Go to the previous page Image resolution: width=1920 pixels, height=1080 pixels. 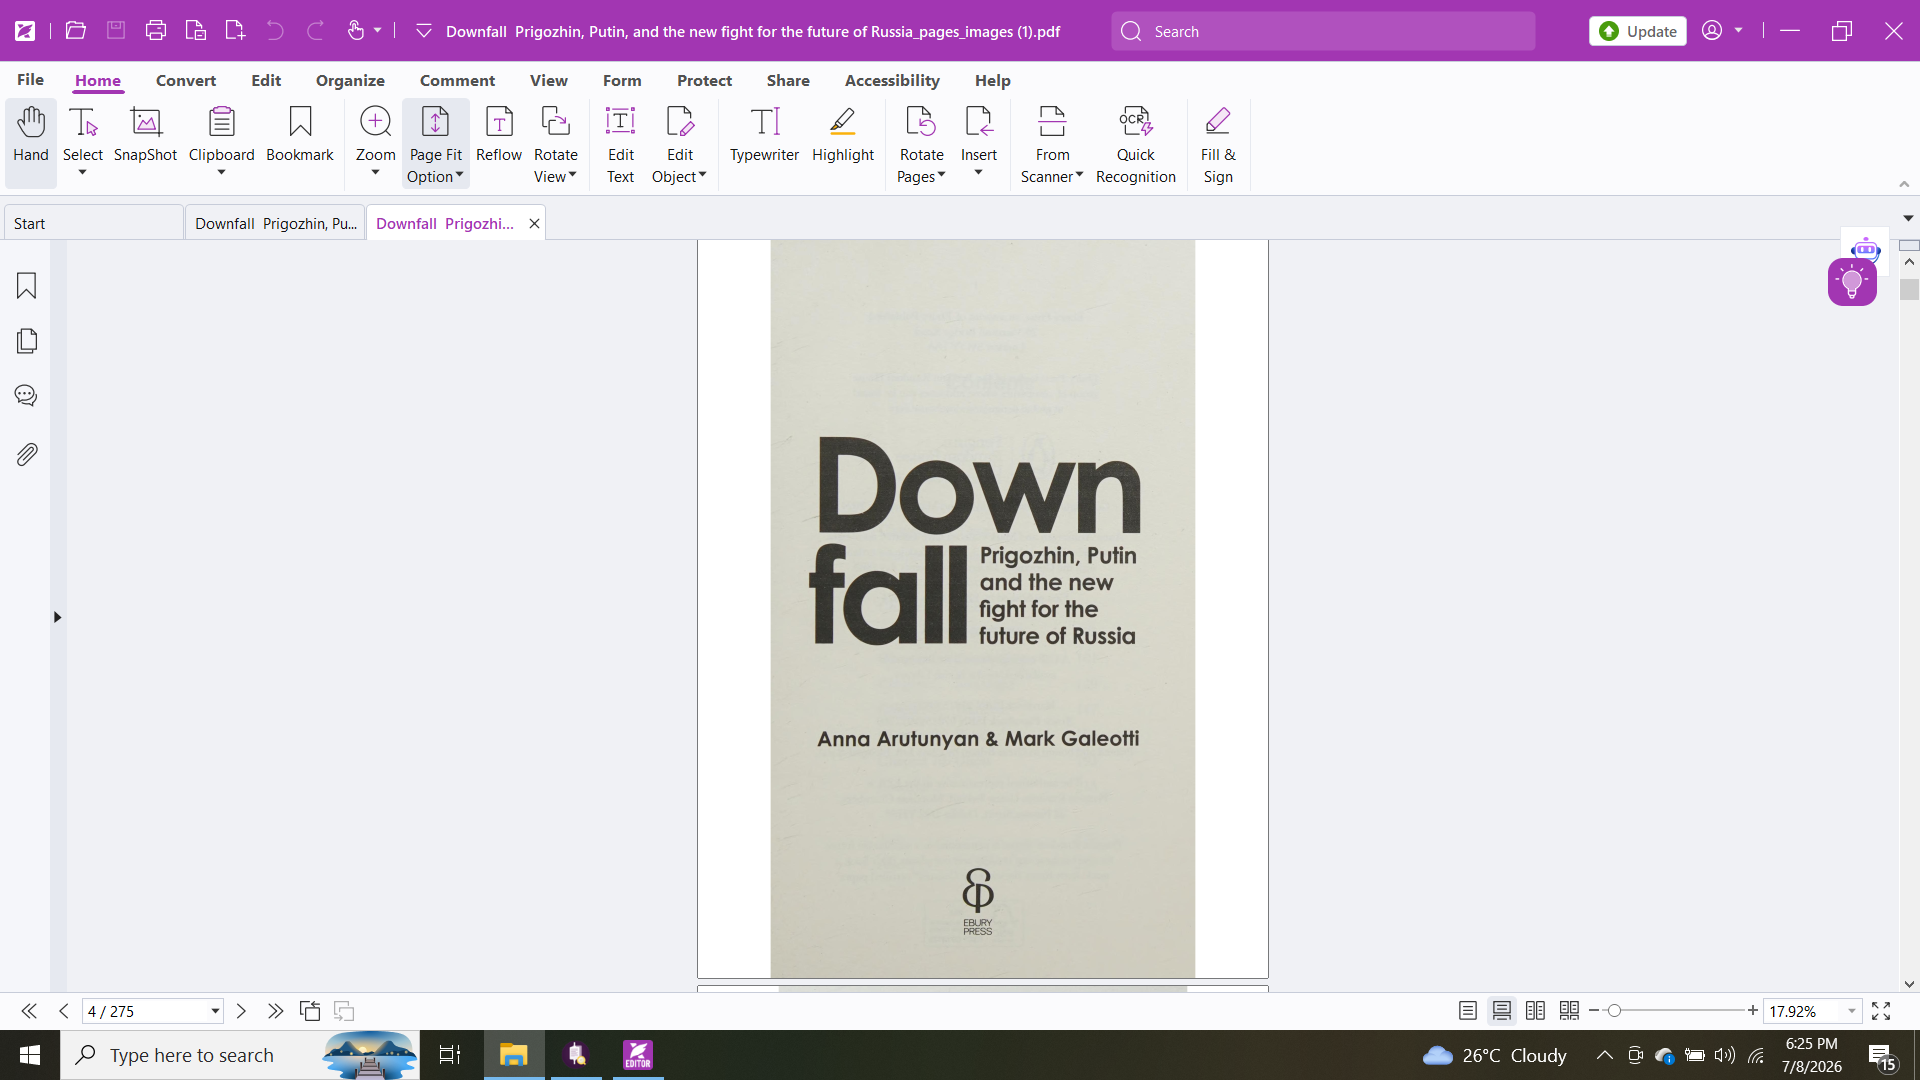pos(64,1011)
